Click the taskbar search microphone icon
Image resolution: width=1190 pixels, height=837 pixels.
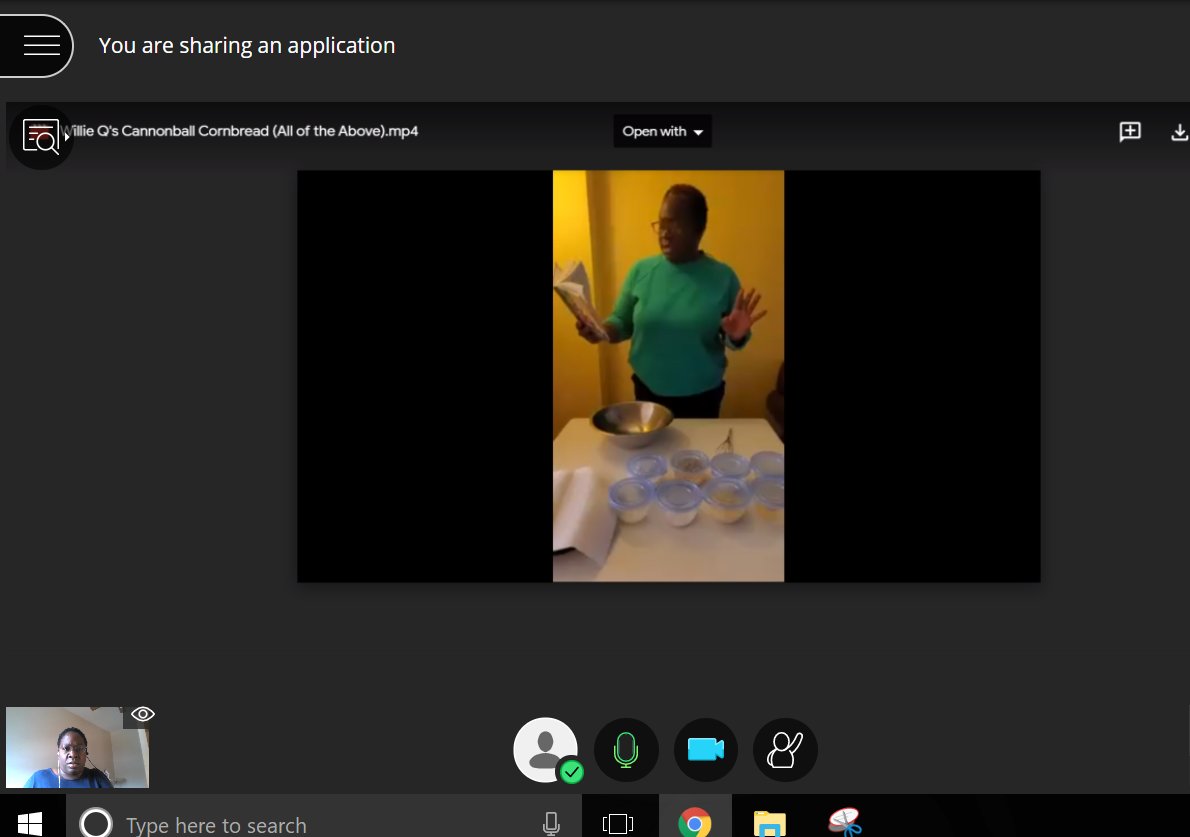click(x=552, y=823)
